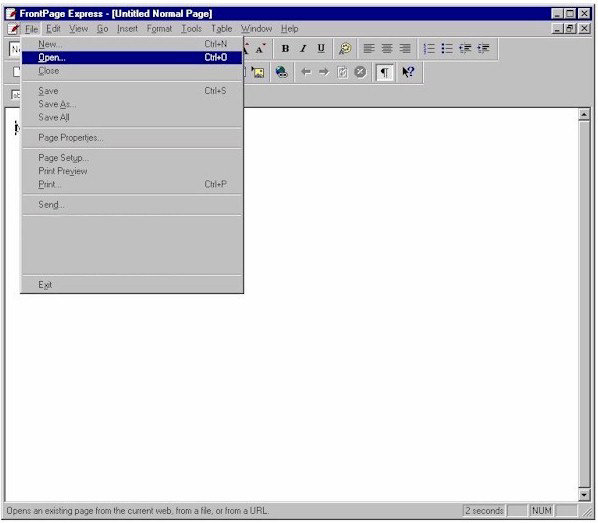
Task: Select Save in the File menu
Action: coord(132,91)
